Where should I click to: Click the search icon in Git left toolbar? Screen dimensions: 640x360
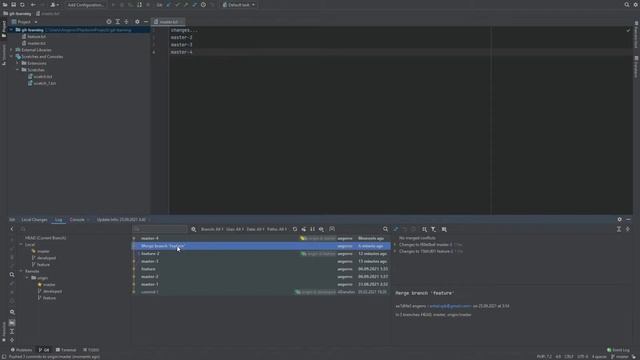pos(12,275)
